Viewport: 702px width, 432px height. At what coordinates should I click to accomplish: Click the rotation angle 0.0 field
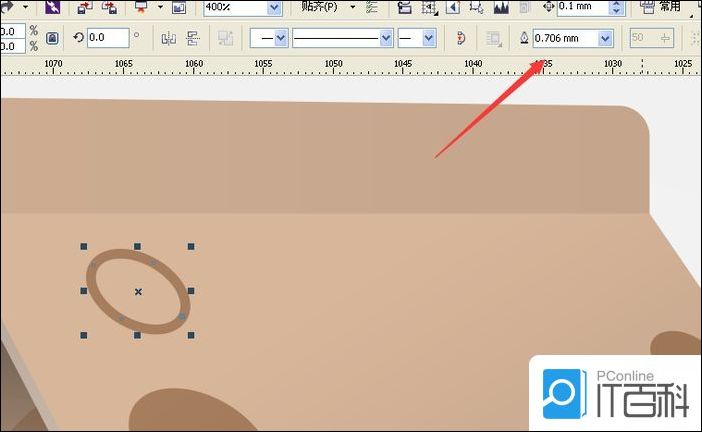pyautogui.click(x=108, y=38)
